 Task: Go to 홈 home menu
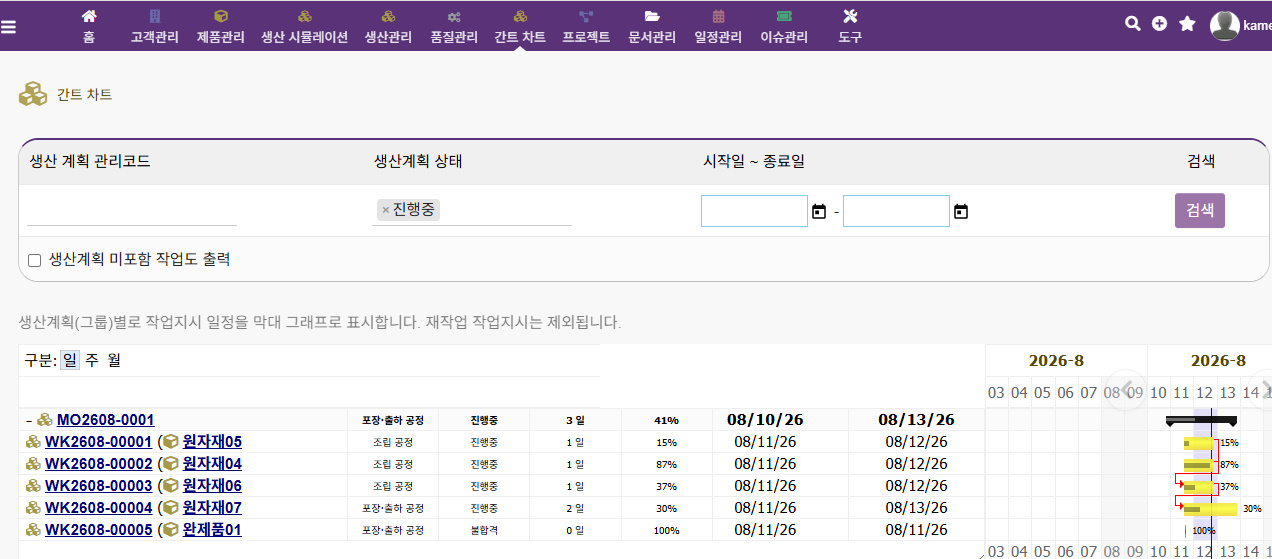coord(89,27)
